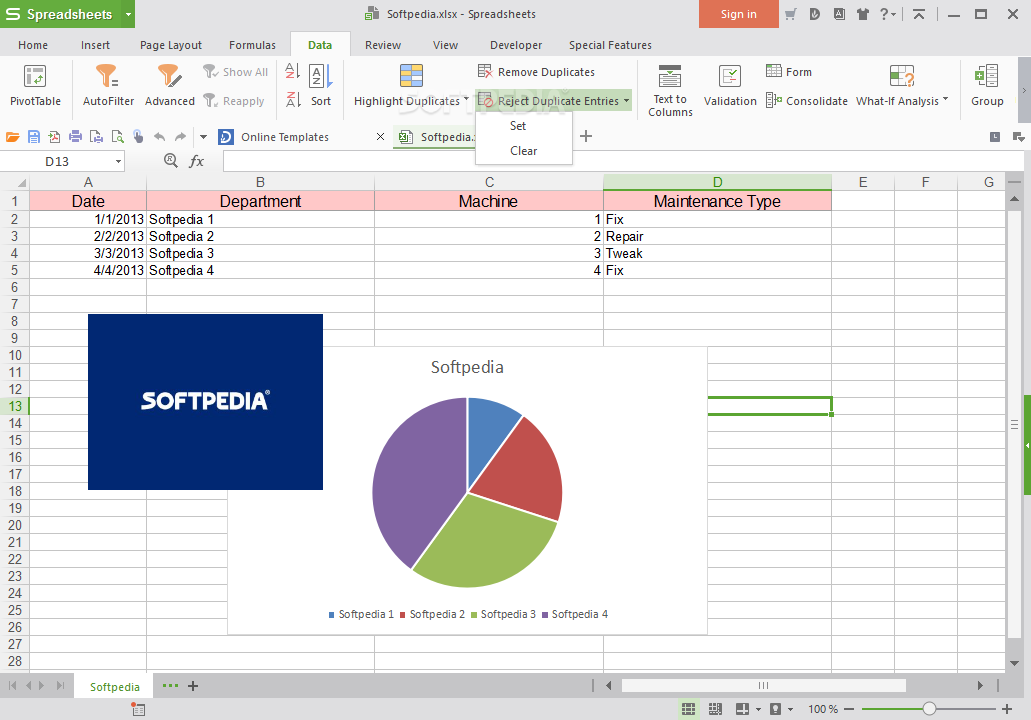Click the zoom slider handle

point(929,709)
